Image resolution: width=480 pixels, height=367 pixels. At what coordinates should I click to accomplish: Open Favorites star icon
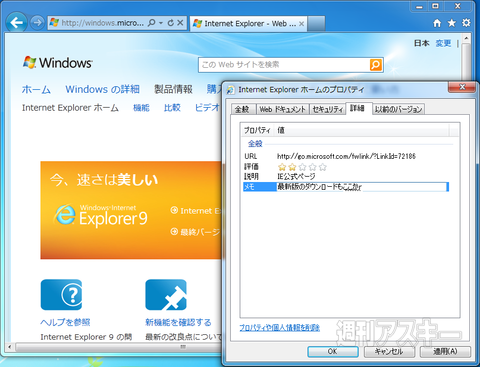click(452, 23)
